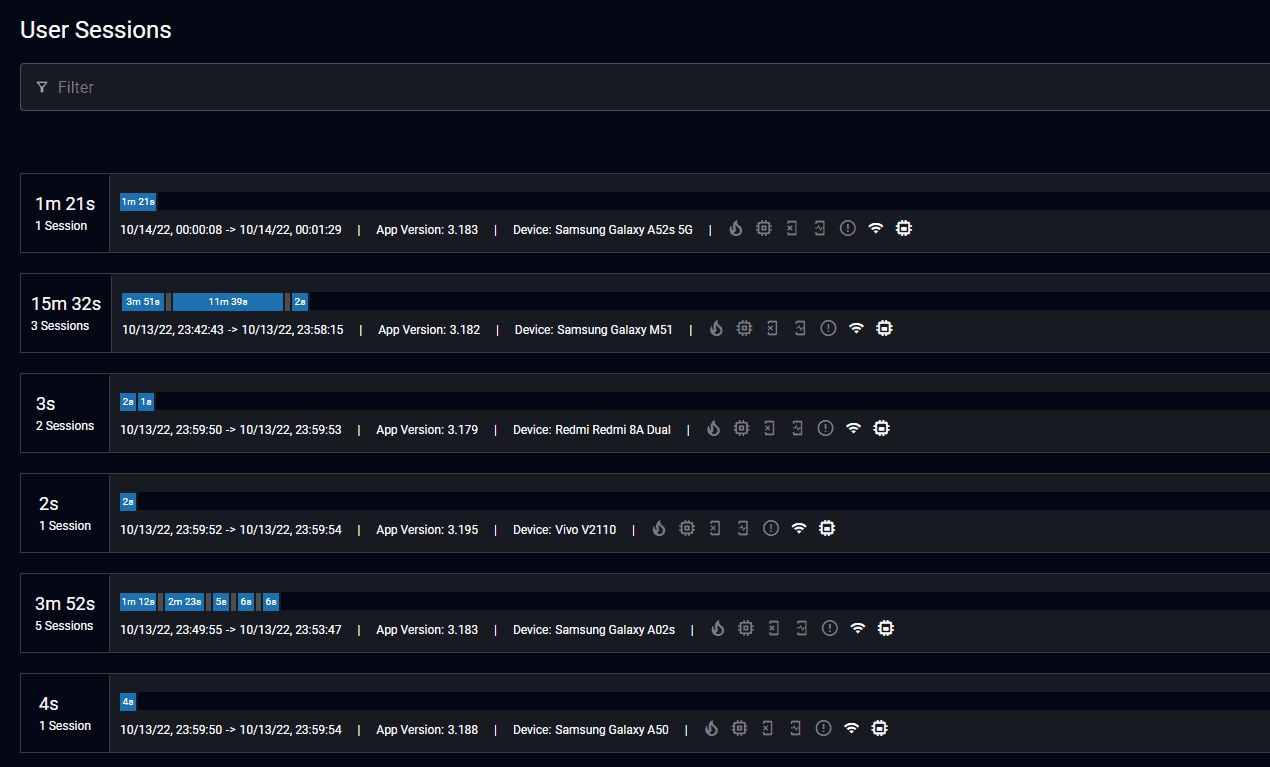
Task: Click the highlighted memory chip icon in Vivo V2110 row
Action: coord(826,528)
